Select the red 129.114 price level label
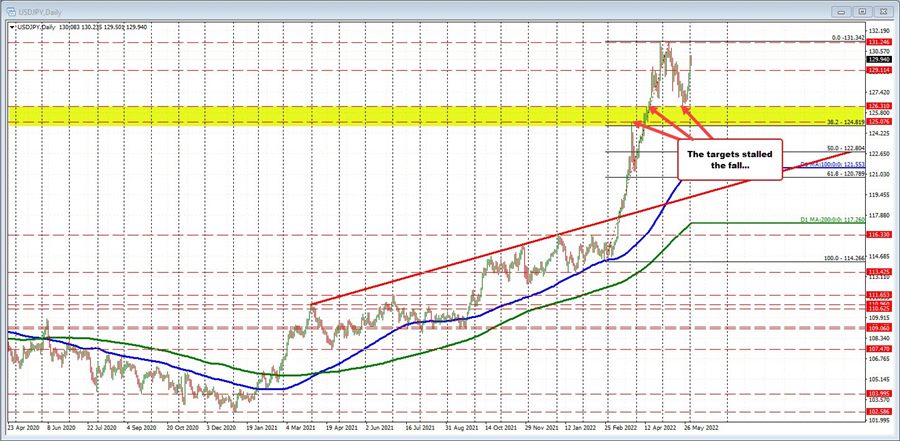 [x=879, y=69]
